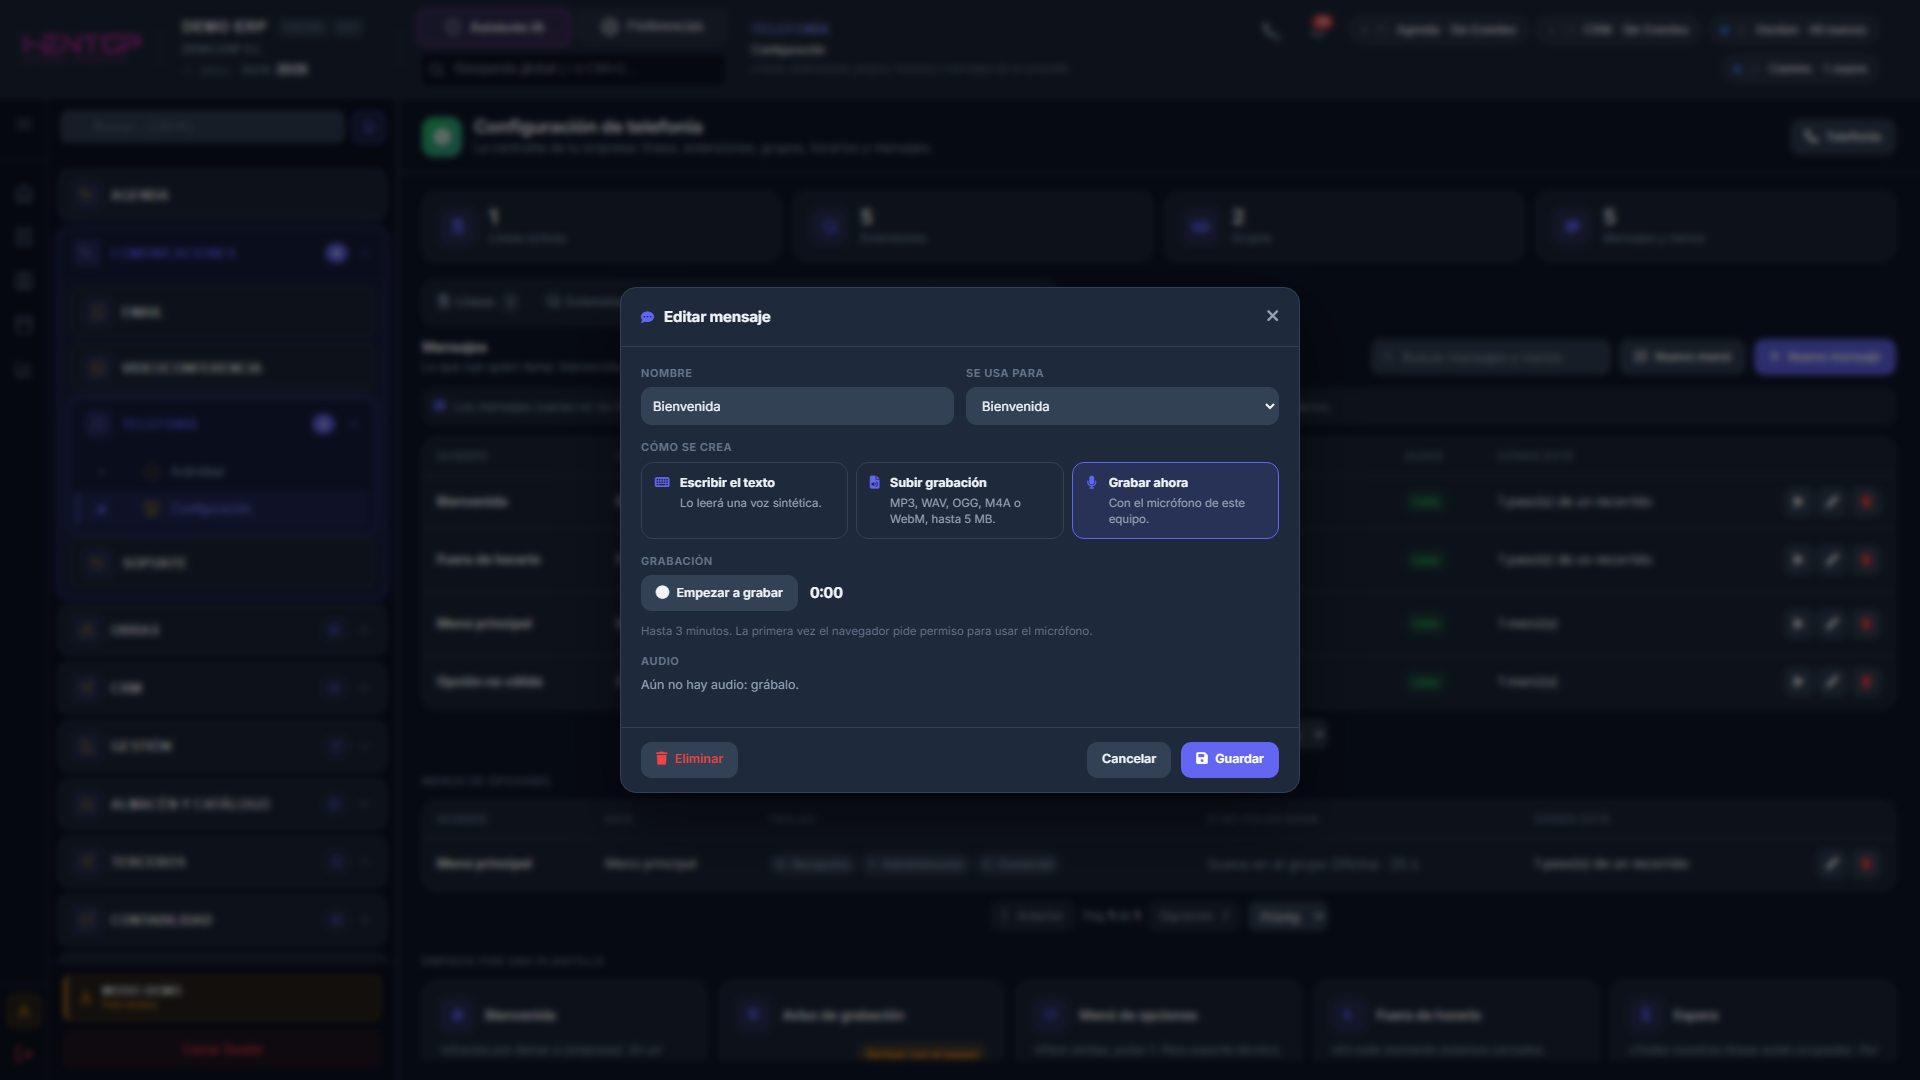Screen dimensions: 1920x1080
Task: Select the Escribir el texto option
Action: click(744, 500)
